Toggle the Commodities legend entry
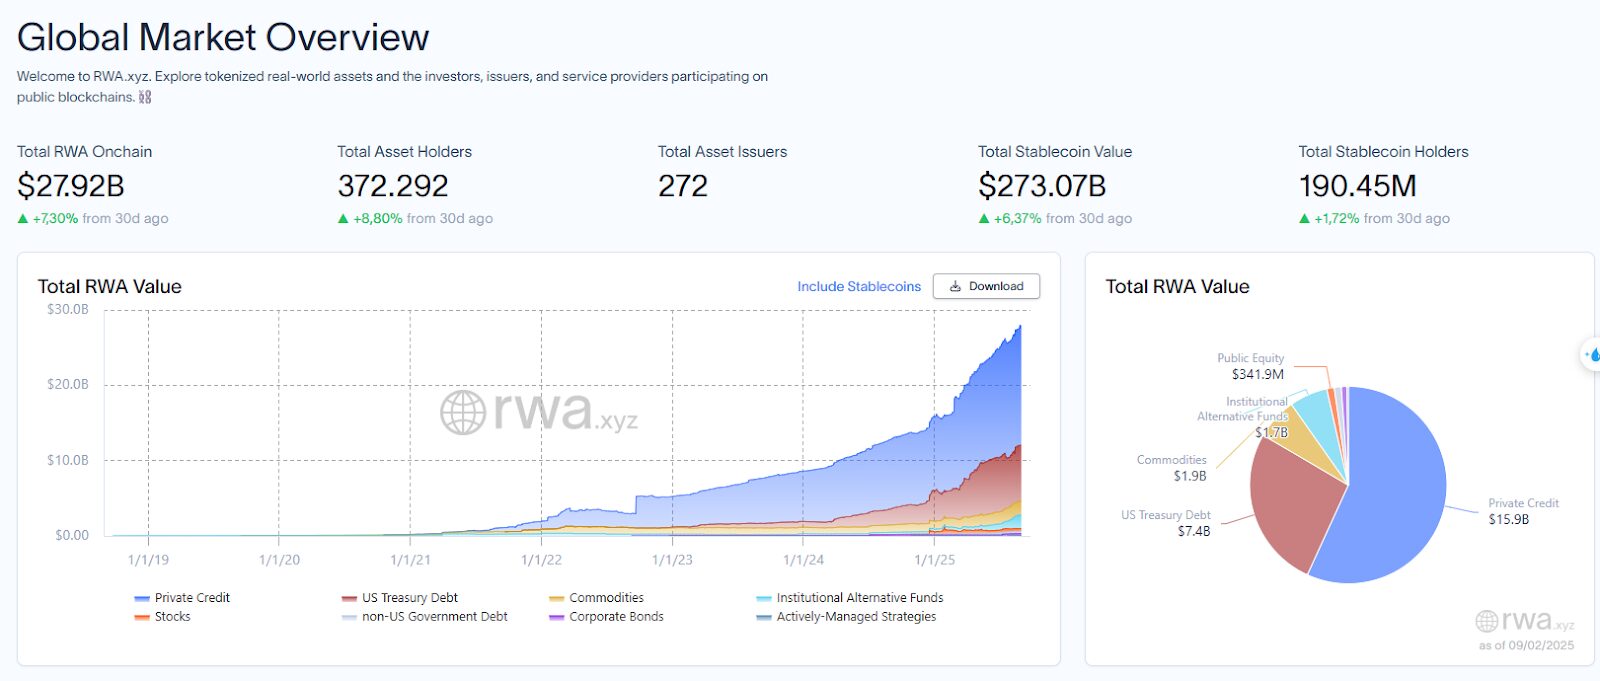The width and height of the screenshot is (1600, 681). [597, 598]
